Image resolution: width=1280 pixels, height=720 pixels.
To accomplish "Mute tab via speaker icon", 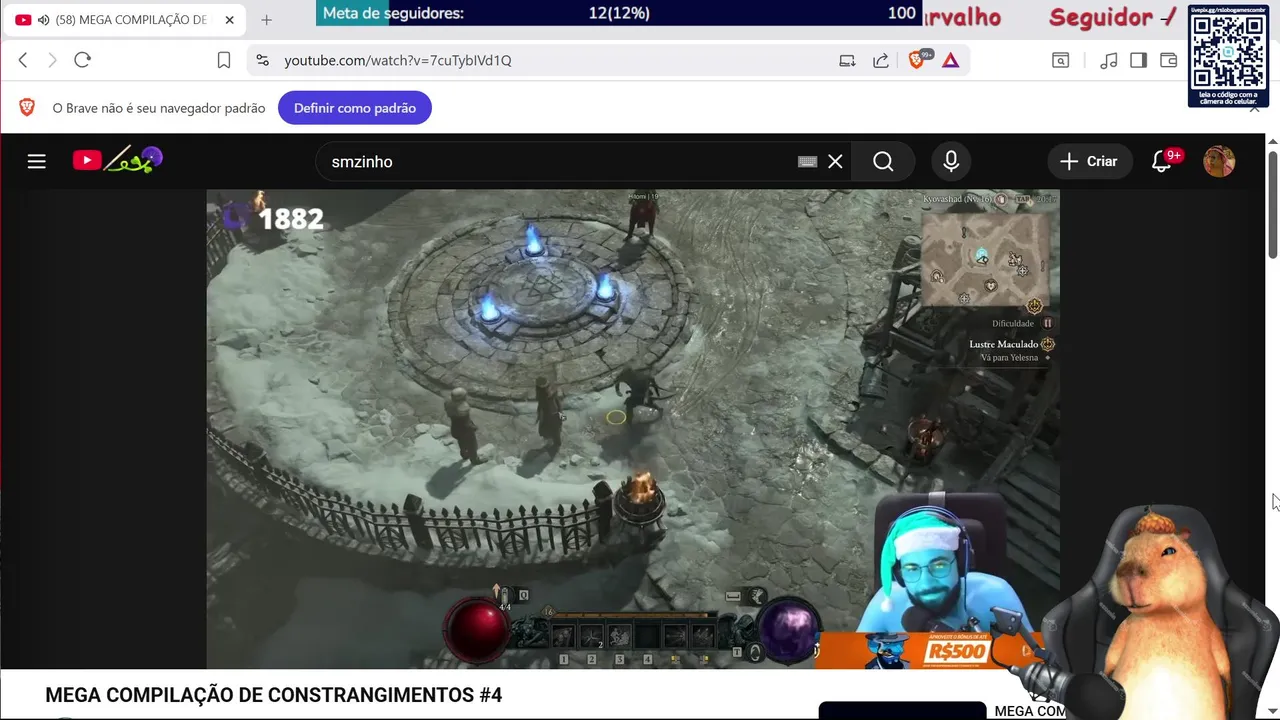I will click(x=43, y=20).
